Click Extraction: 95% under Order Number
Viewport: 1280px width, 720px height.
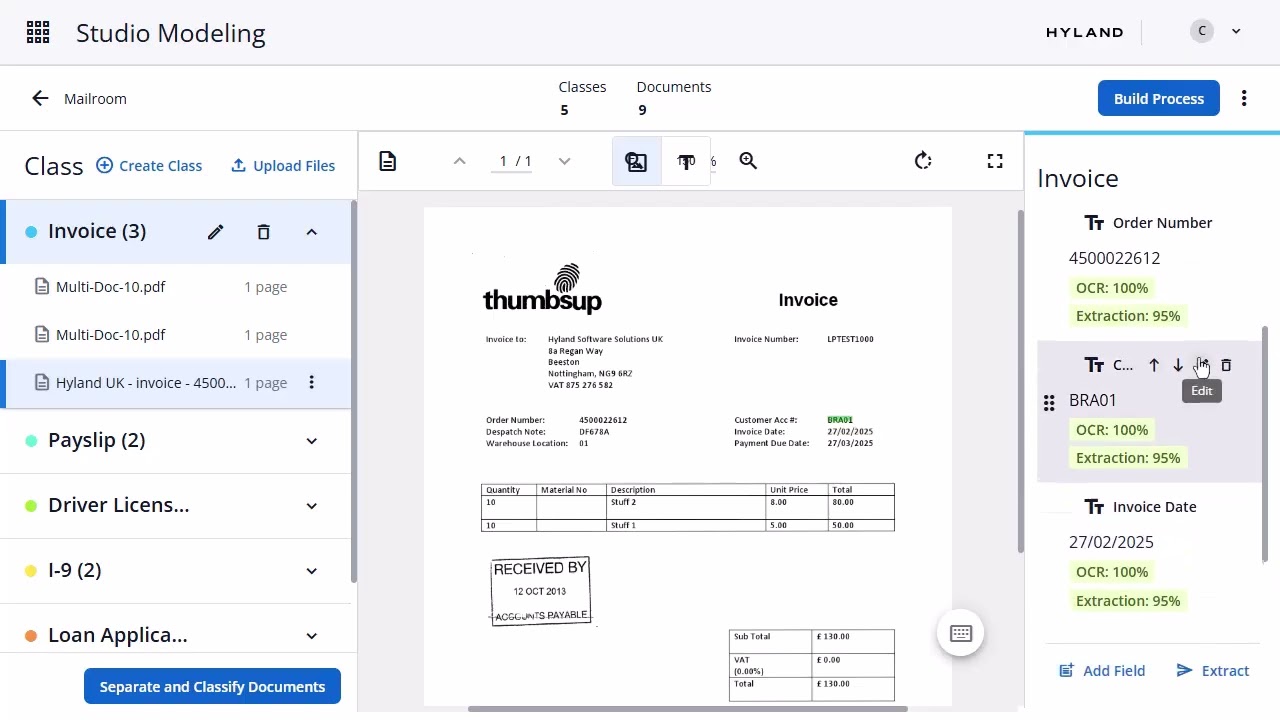(1128, 316)
